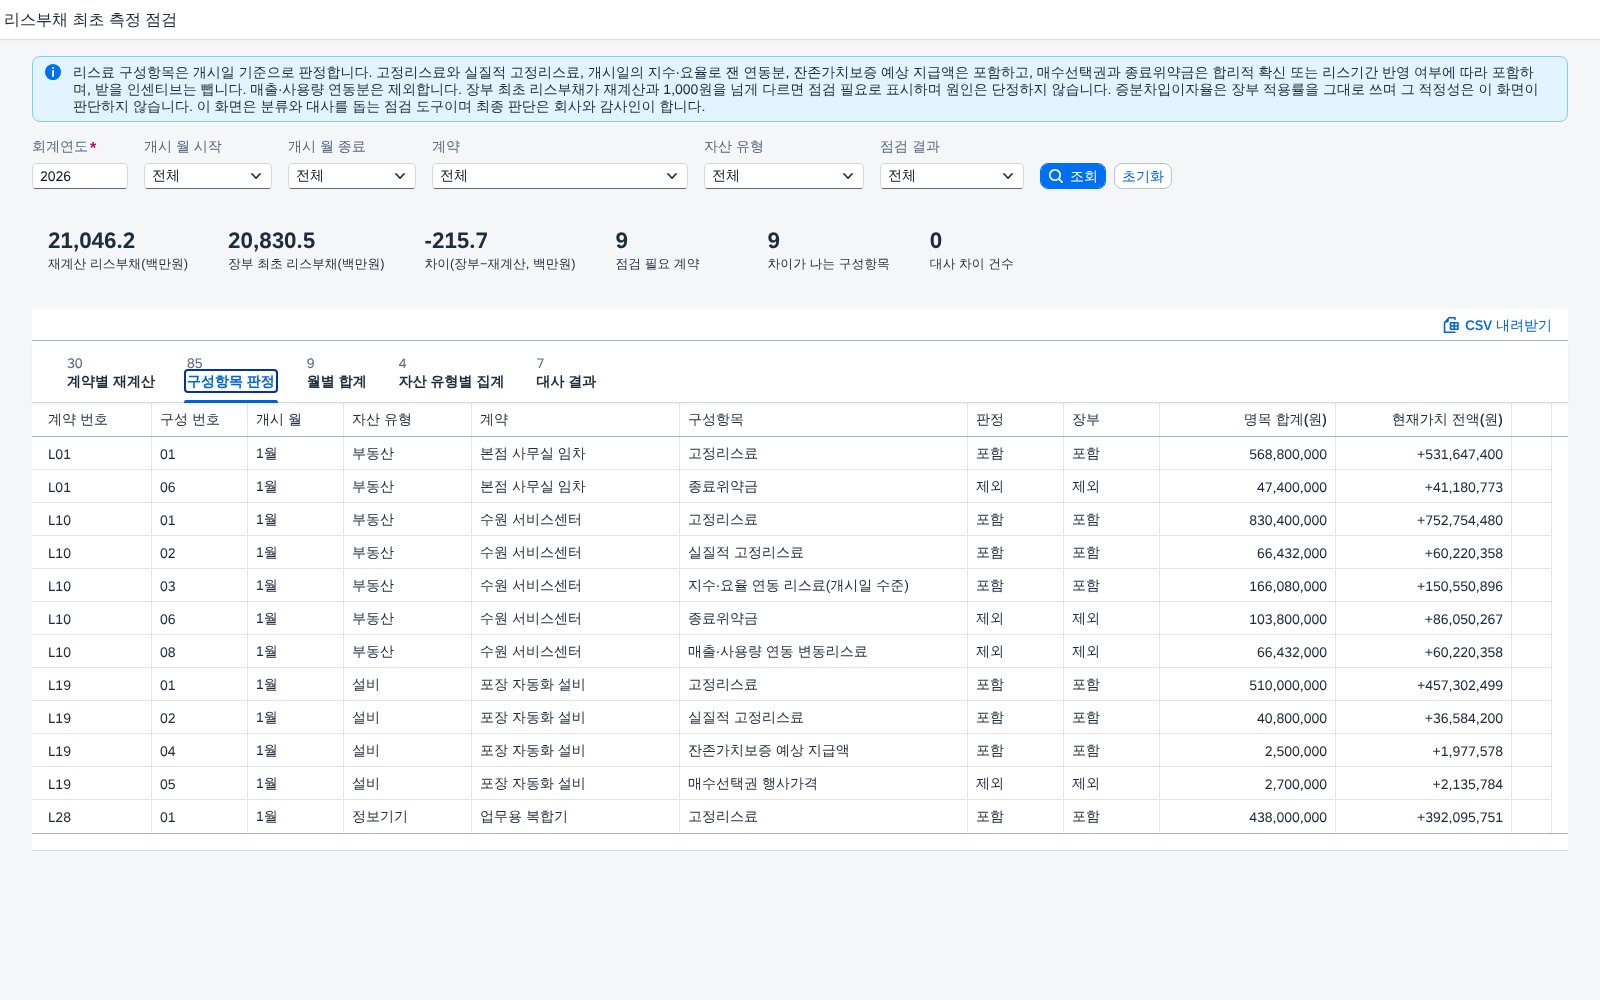Image resolution: width=1600 pixels, height=1000 pixels.
Task: Click the -215.7 차이 value
Action: 456,241
